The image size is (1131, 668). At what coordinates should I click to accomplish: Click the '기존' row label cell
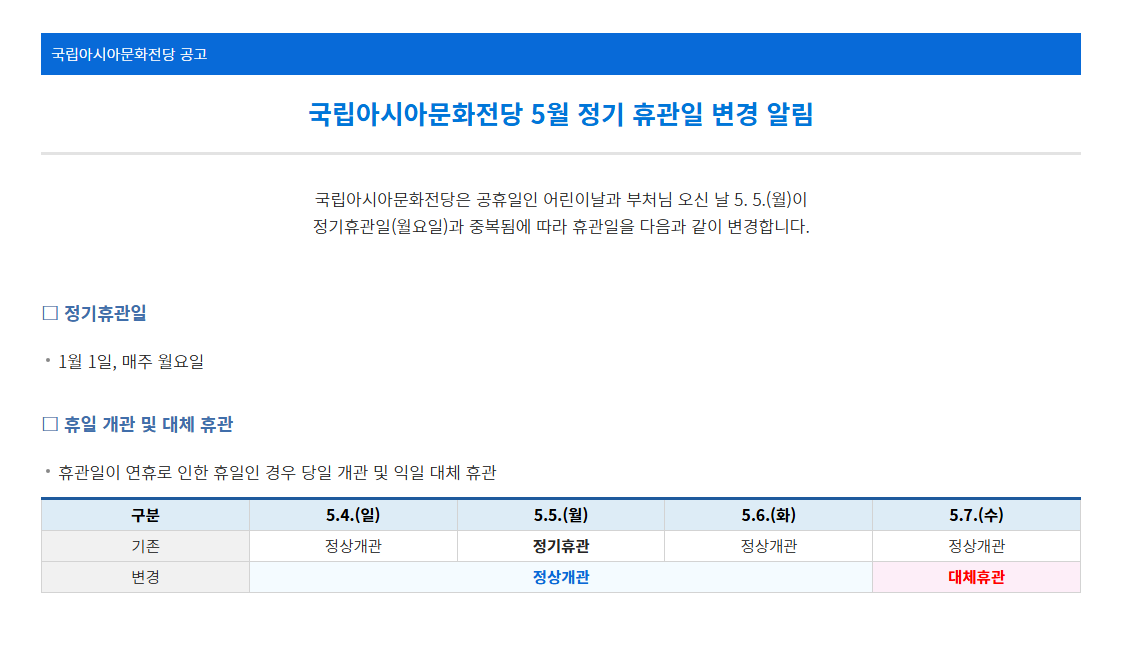coord(145,546)
